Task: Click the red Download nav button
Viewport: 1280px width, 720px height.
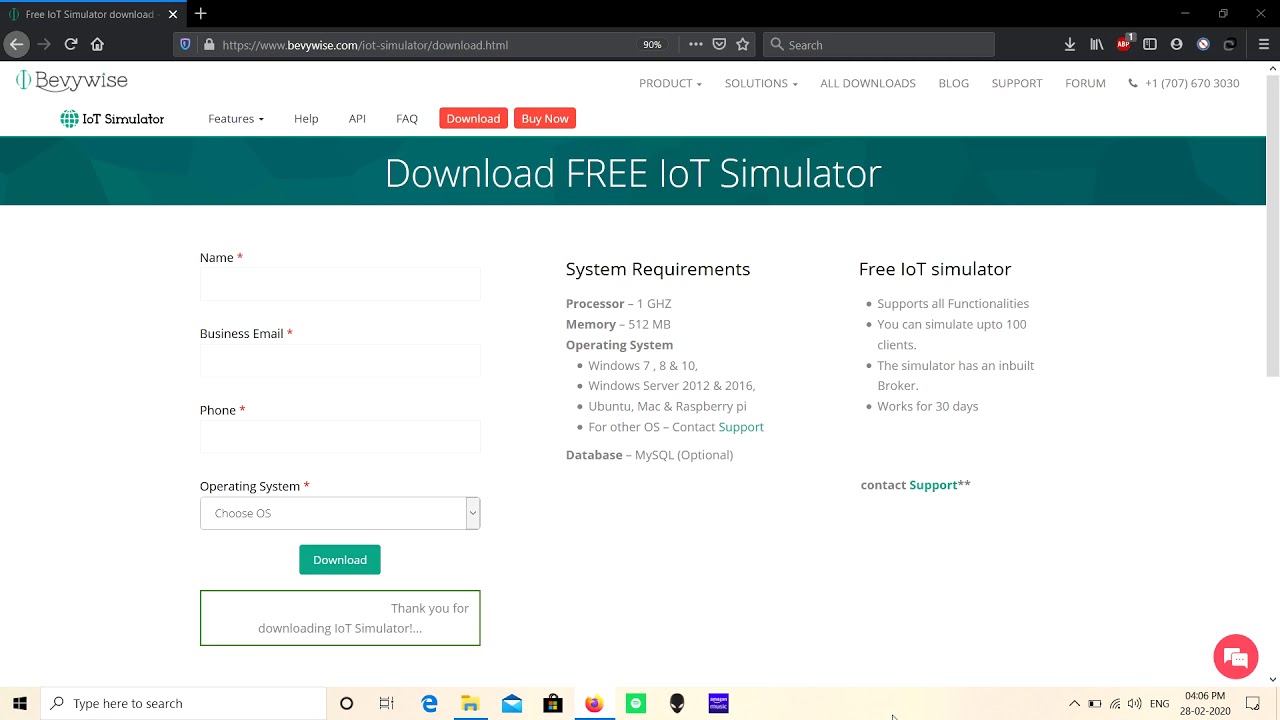Action: point(473,118)
